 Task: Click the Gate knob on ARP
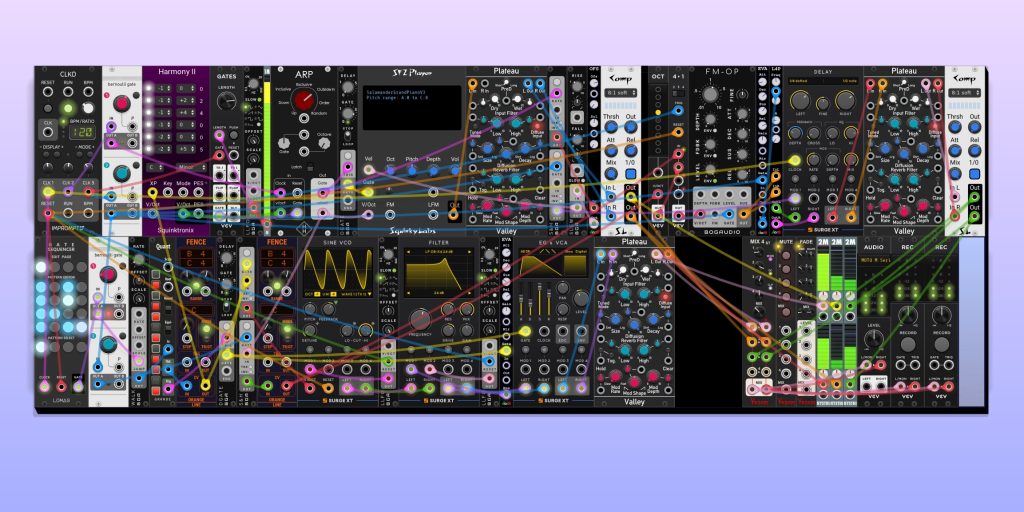point(285,141)
